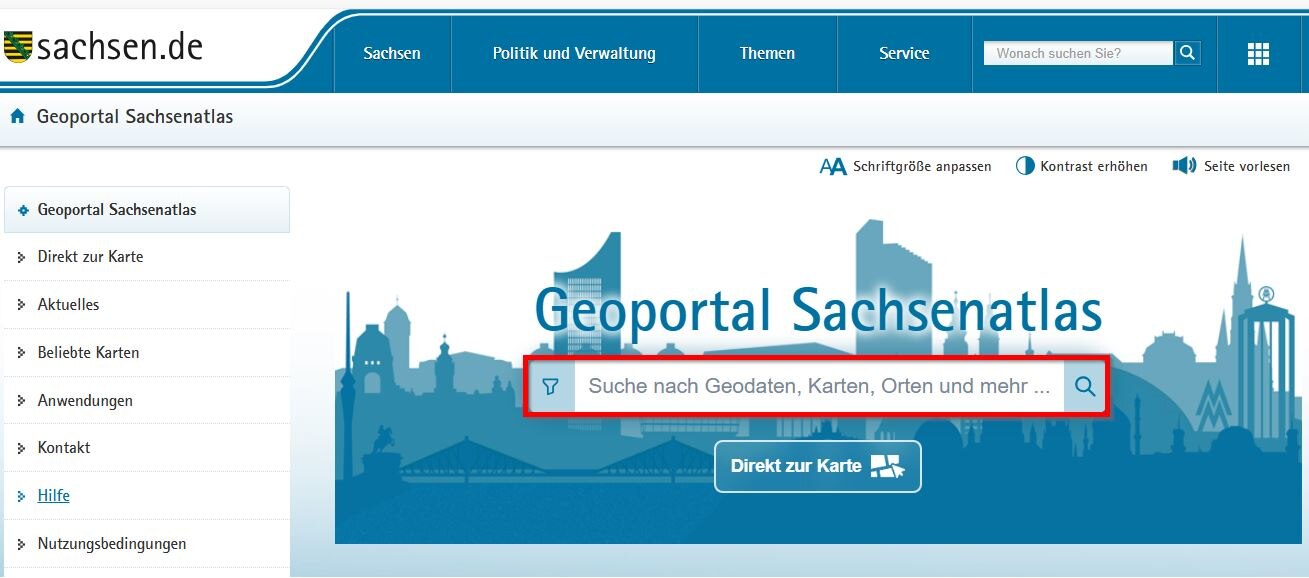Click the magnifier button of Geoportal search
The height and width of the screenshot is (578, 1309).
(x=1085, y=386)
